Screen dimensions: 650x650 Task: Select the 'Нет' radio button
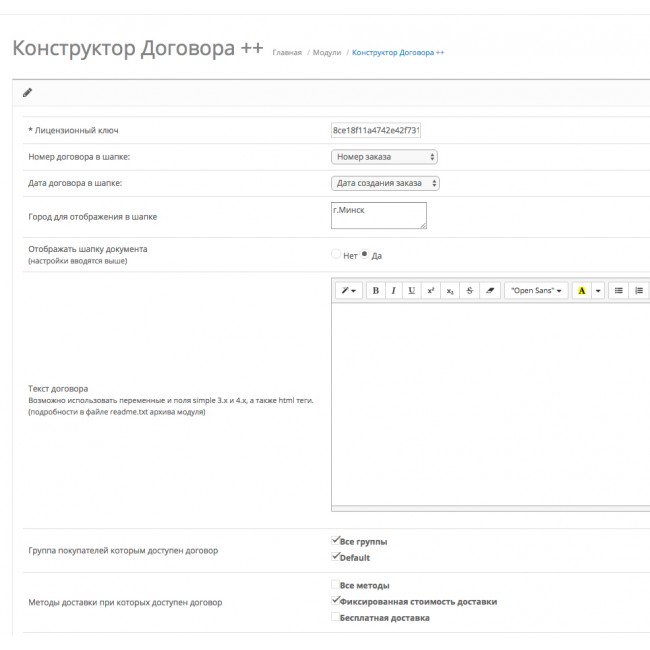click(x=336, y=254)
